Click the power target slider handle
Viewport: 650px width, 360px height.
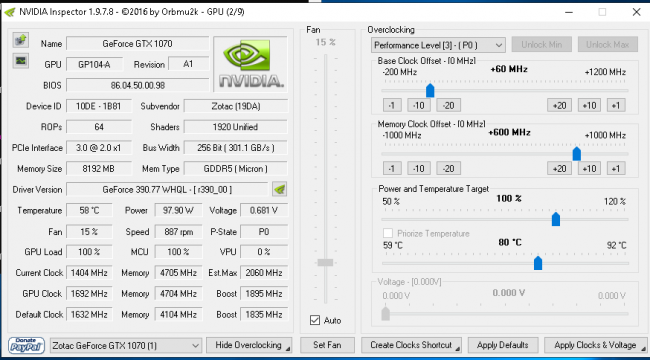coord(556,219)
